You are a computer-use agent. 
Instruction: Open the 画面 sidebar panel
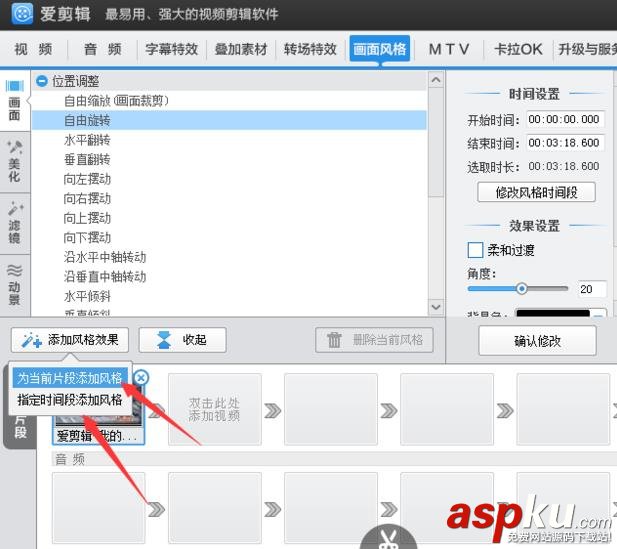coord(15,101)
